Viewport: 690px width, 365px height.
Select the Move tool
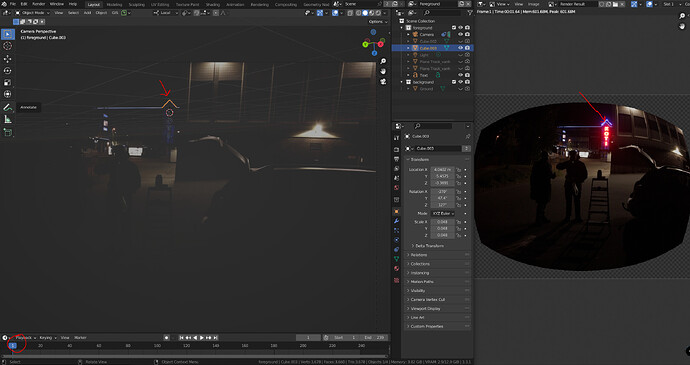(7, 59)
